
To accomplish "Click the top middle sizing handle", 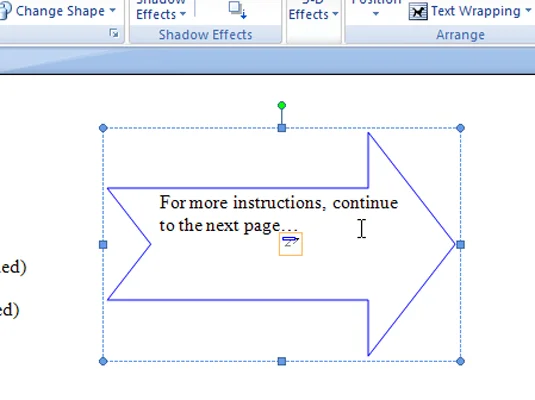I will coord(282,128).
